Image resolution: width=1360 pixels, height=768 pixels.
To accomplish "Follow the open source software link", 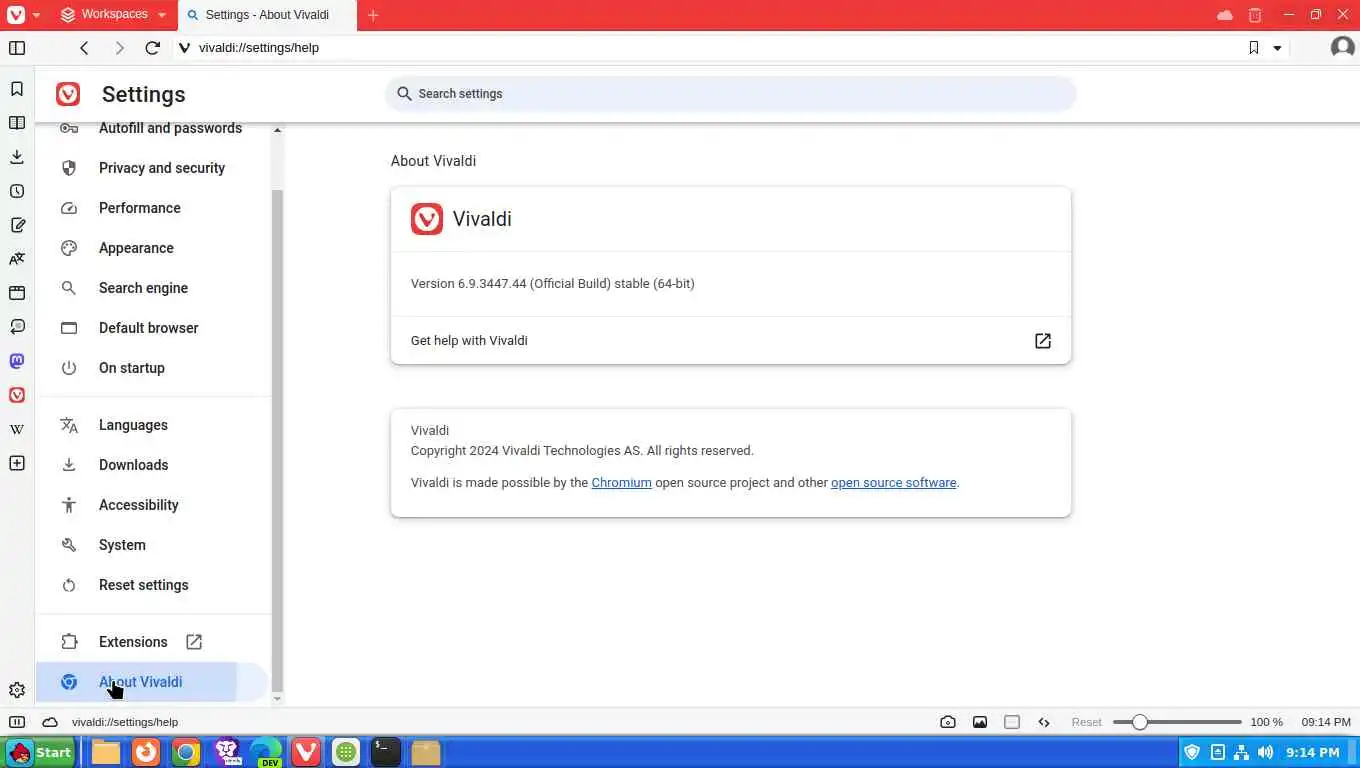I will point(893,483).
